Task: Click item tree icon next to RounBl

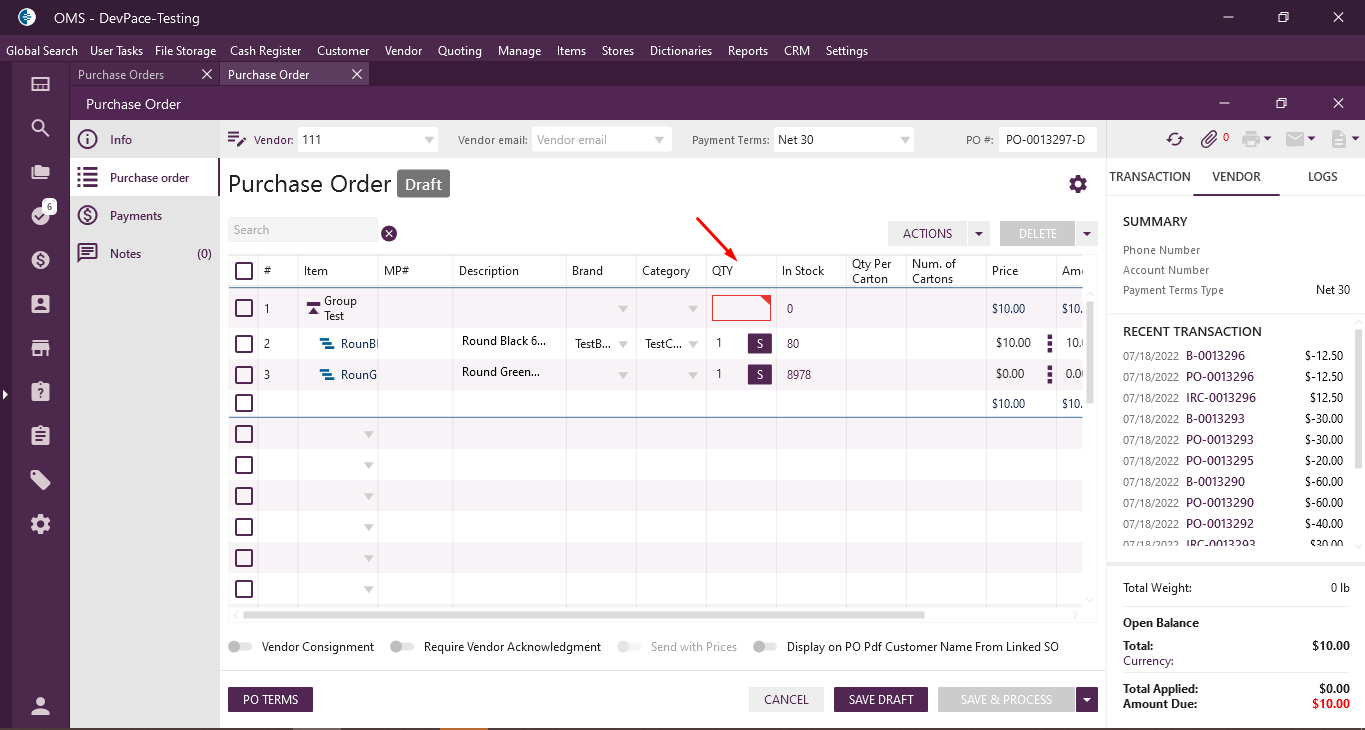Action: pos(327,344)
